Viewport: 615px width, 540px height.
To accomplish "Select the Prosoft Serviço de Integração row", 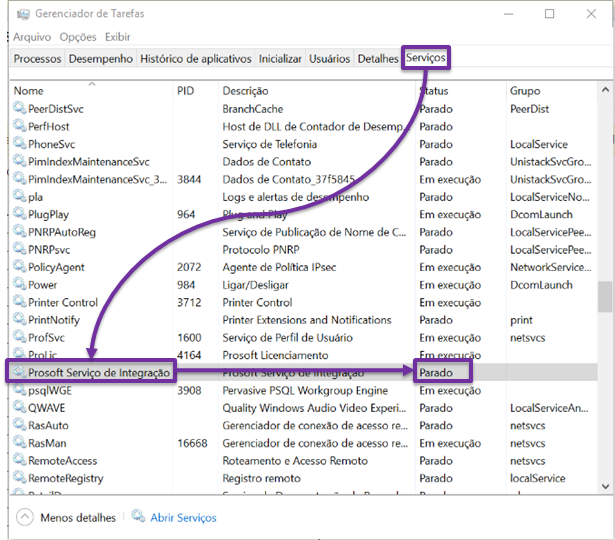I will (303, 372).
